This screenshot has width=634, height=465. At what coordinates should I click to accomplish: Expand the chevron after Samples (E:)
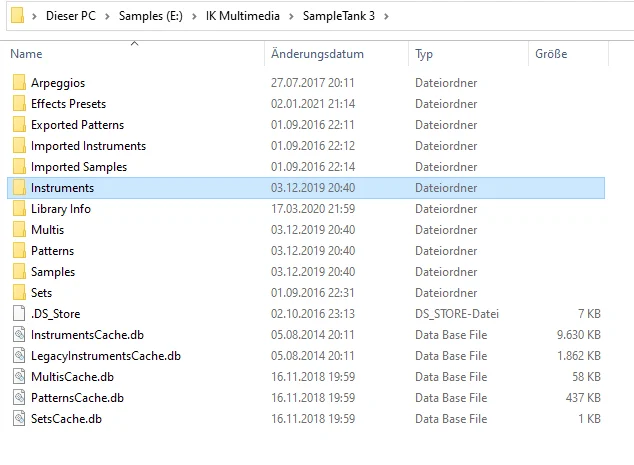(x=194, y=16)
